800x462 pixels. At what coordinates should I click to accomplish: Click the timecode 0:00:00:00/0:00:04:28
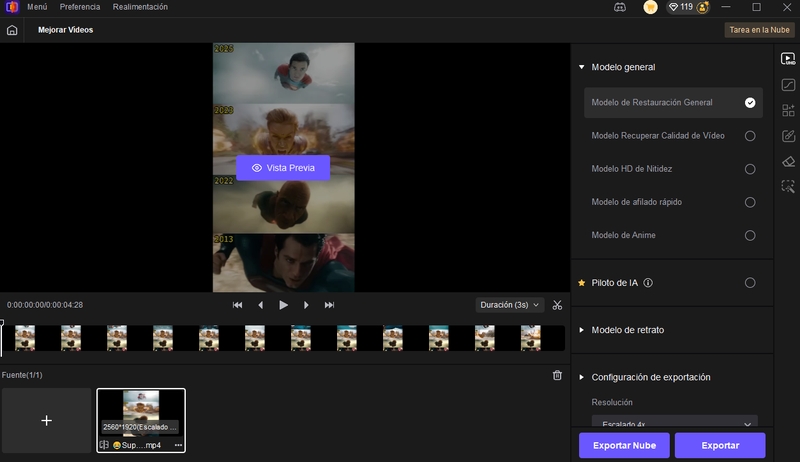(x=45, y=305)
